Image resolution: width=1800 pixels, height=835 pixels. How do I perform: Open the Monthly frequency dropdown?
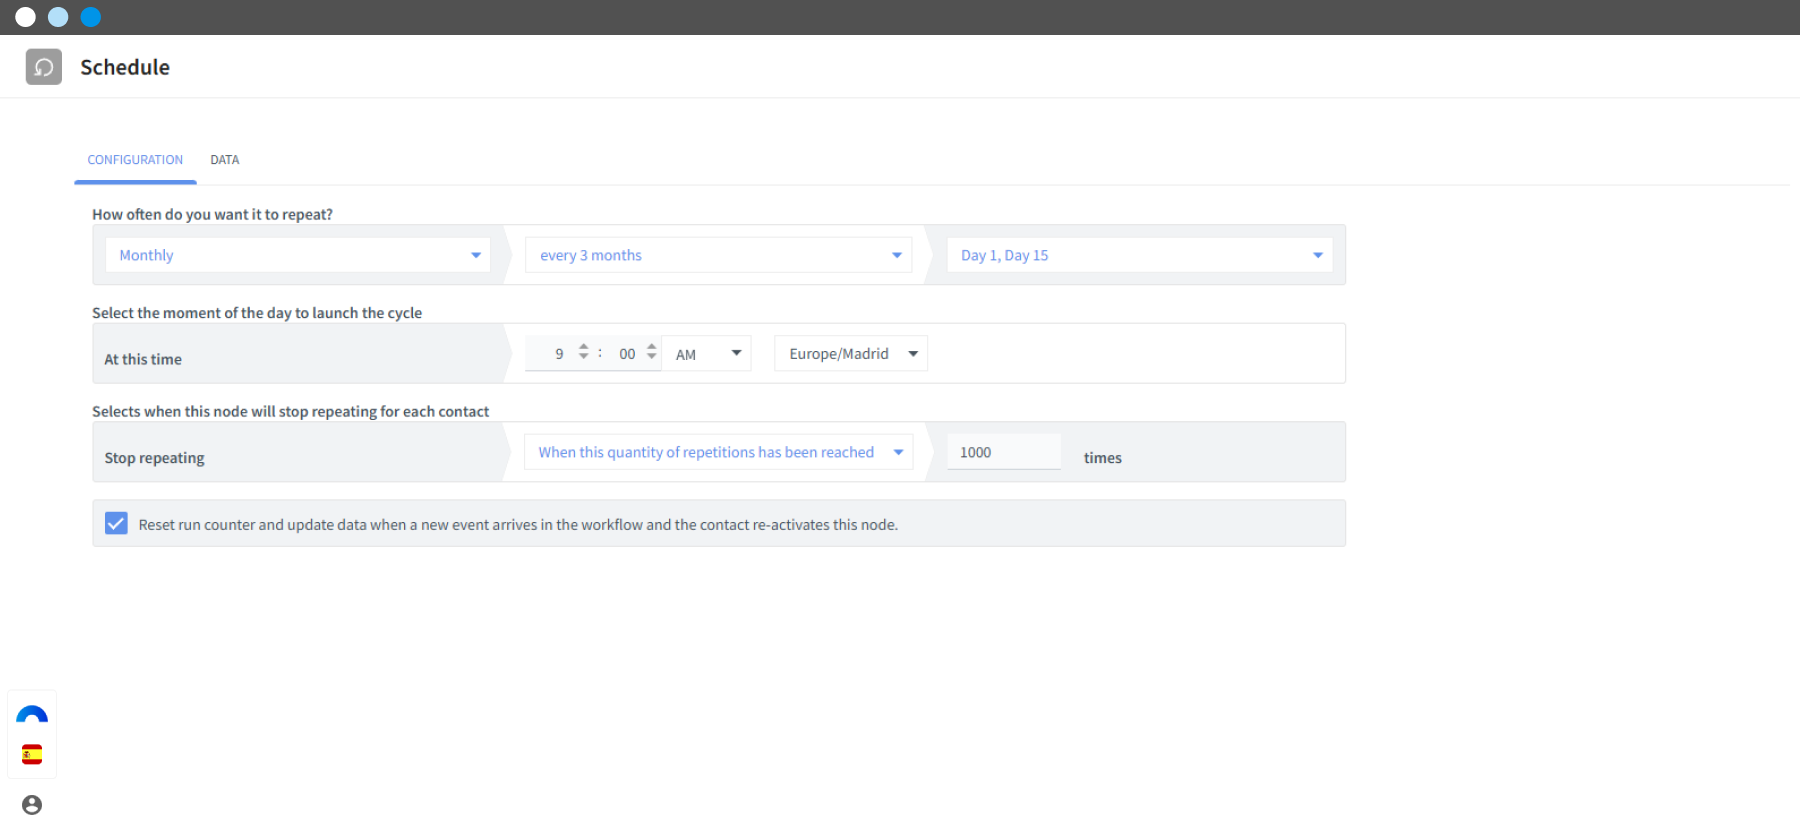[298, 255]
